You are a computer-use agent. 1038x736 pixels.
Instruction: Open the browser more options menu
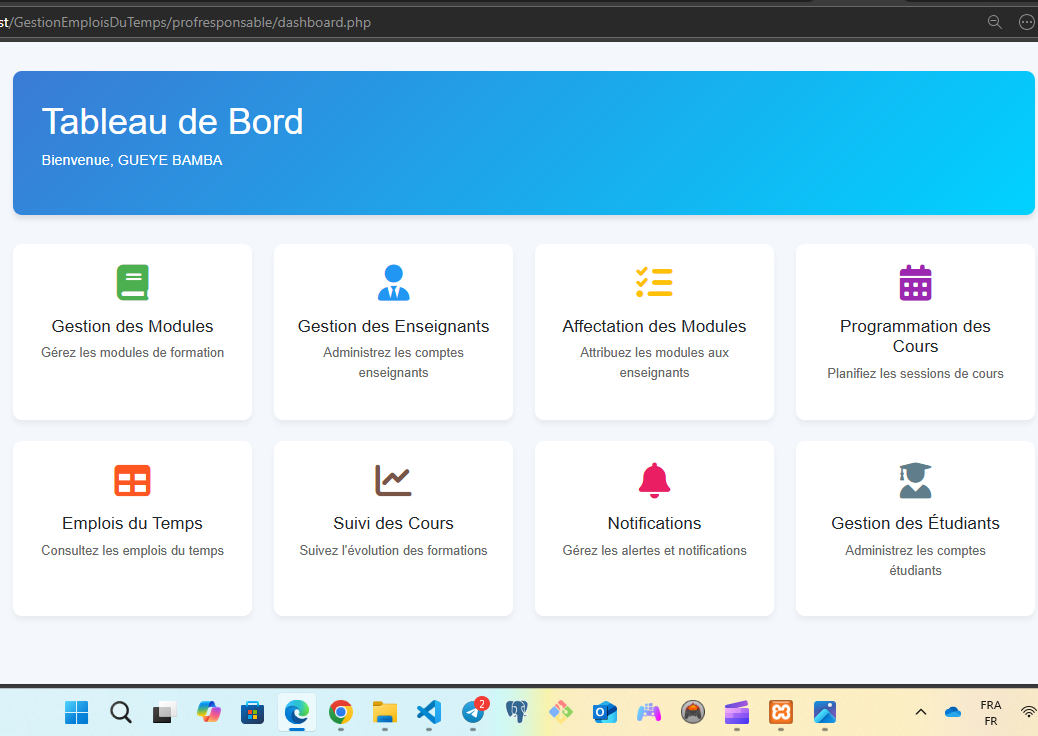coord(1026,22)
